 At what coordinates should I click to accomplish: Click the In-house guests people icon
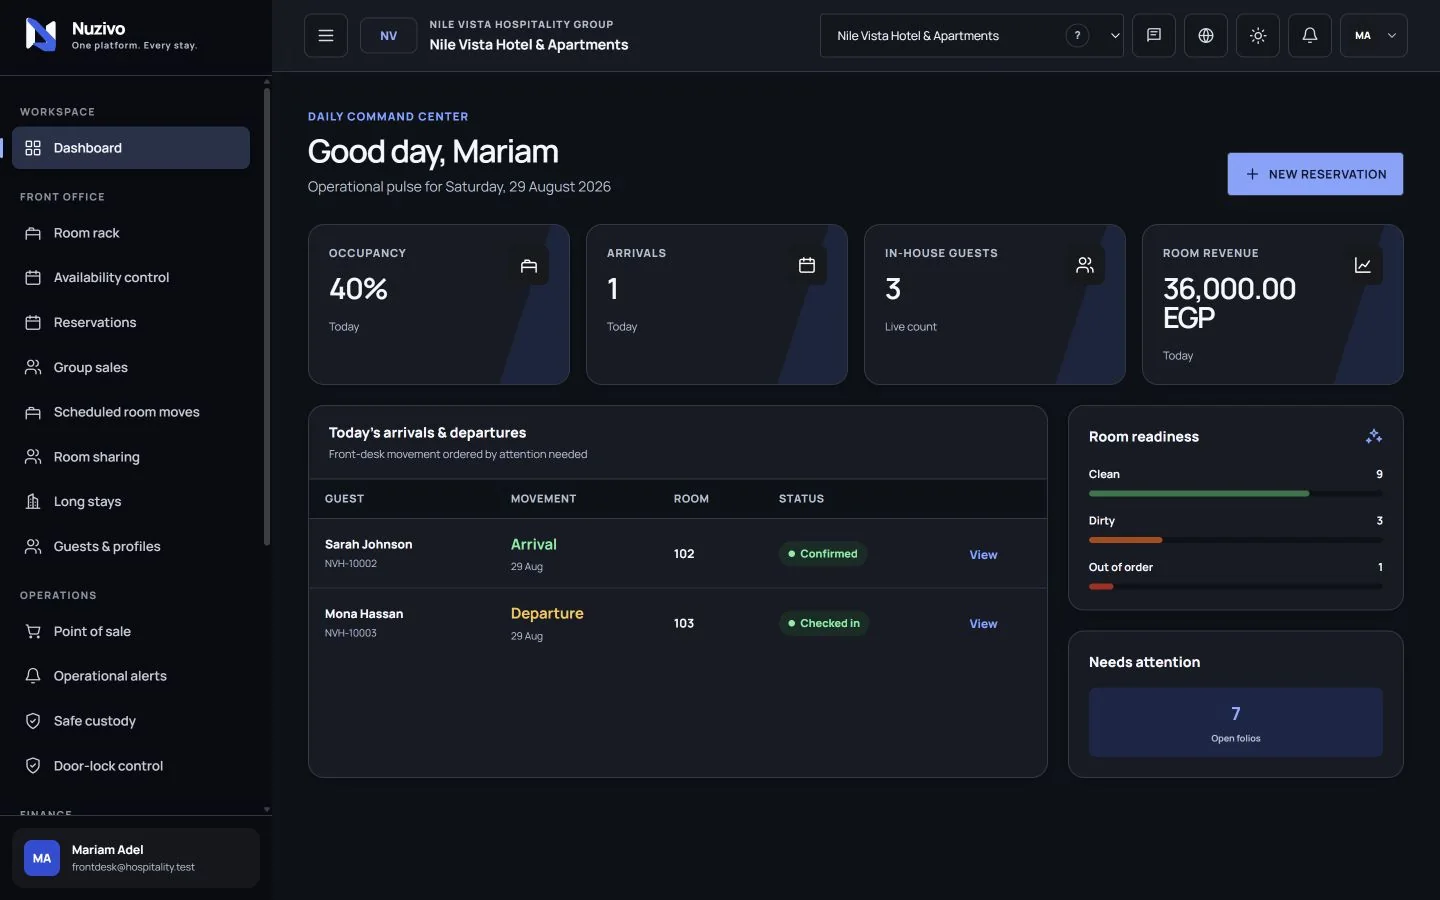point(1085,266)
